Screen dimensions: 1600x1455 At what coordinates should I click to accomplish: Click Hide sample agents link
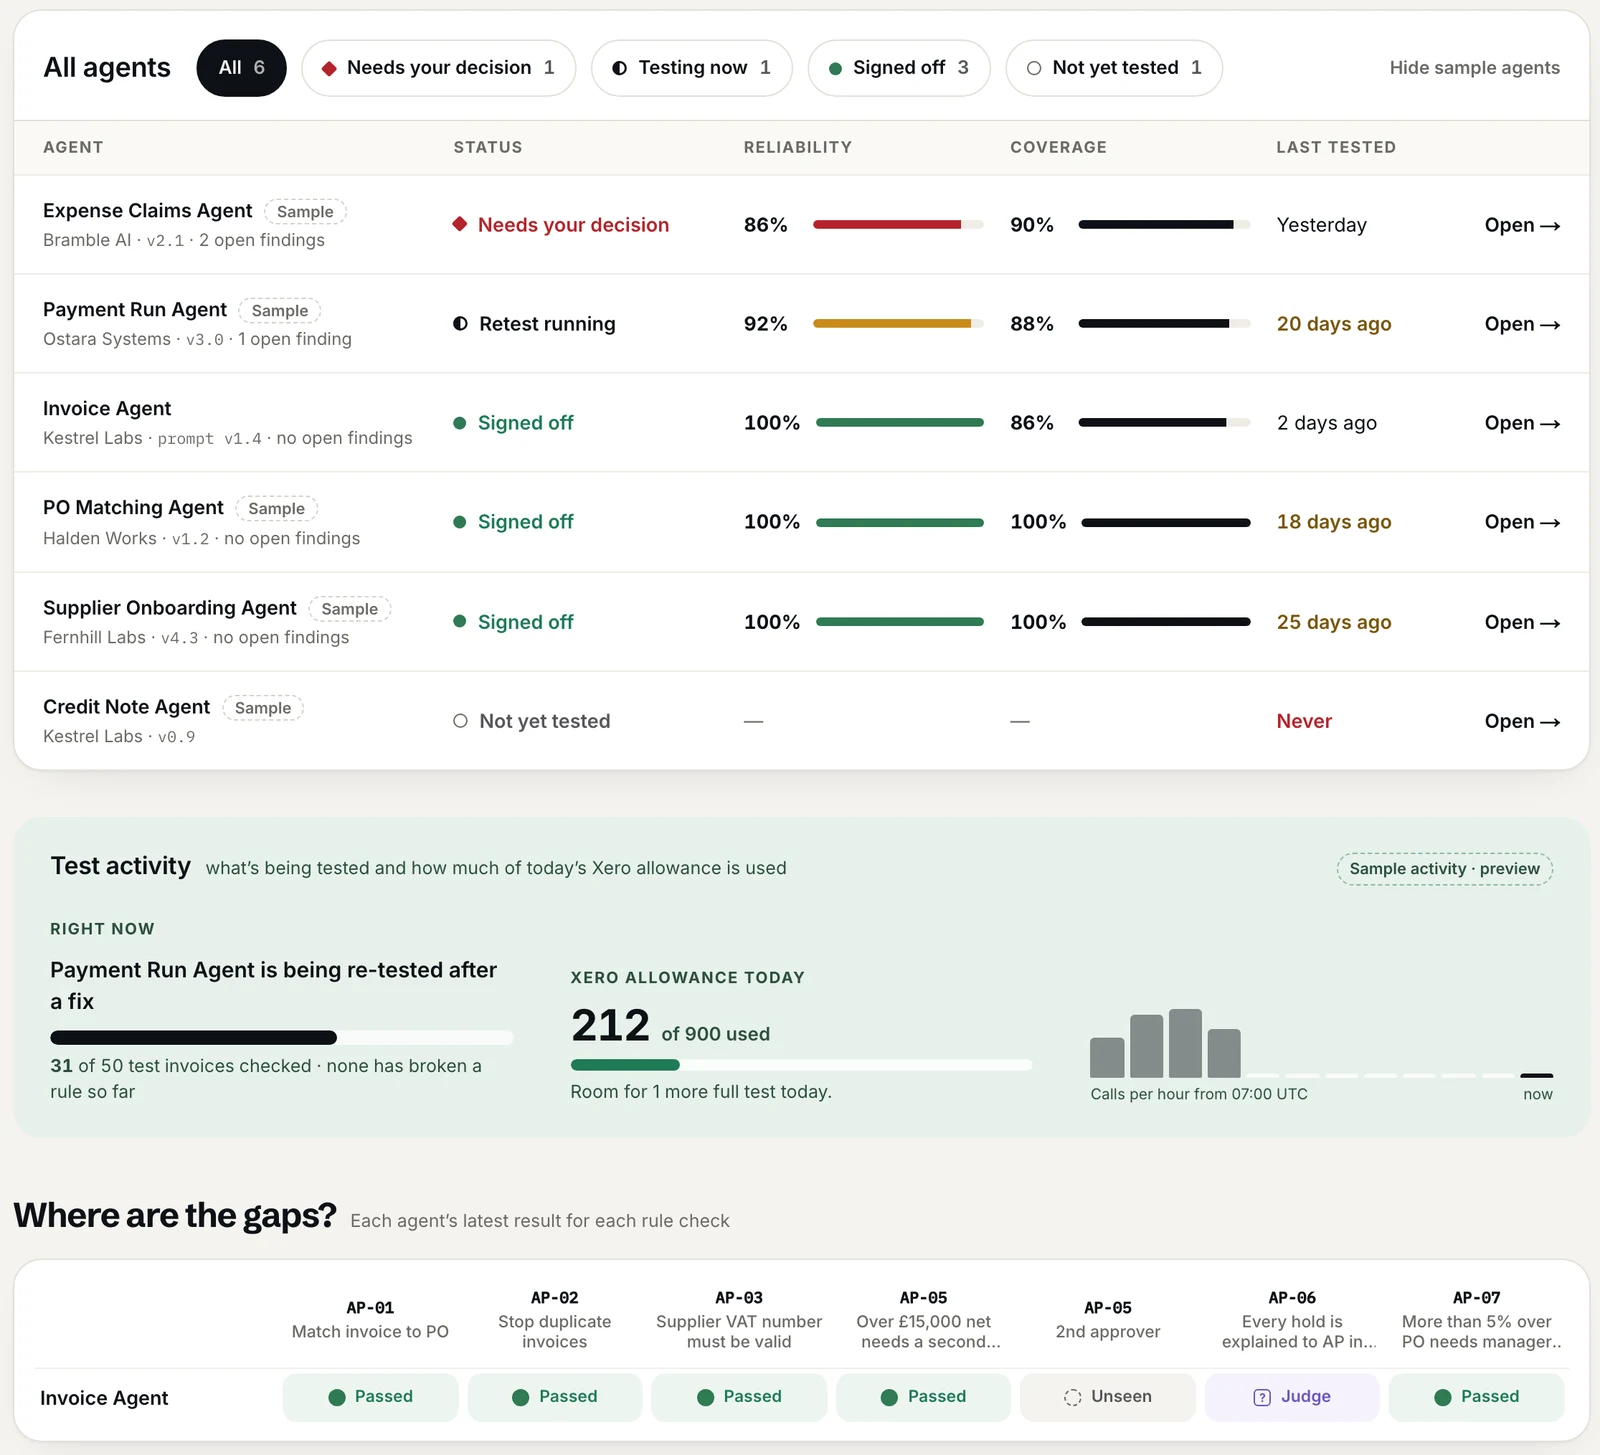tap(1474, 68)
